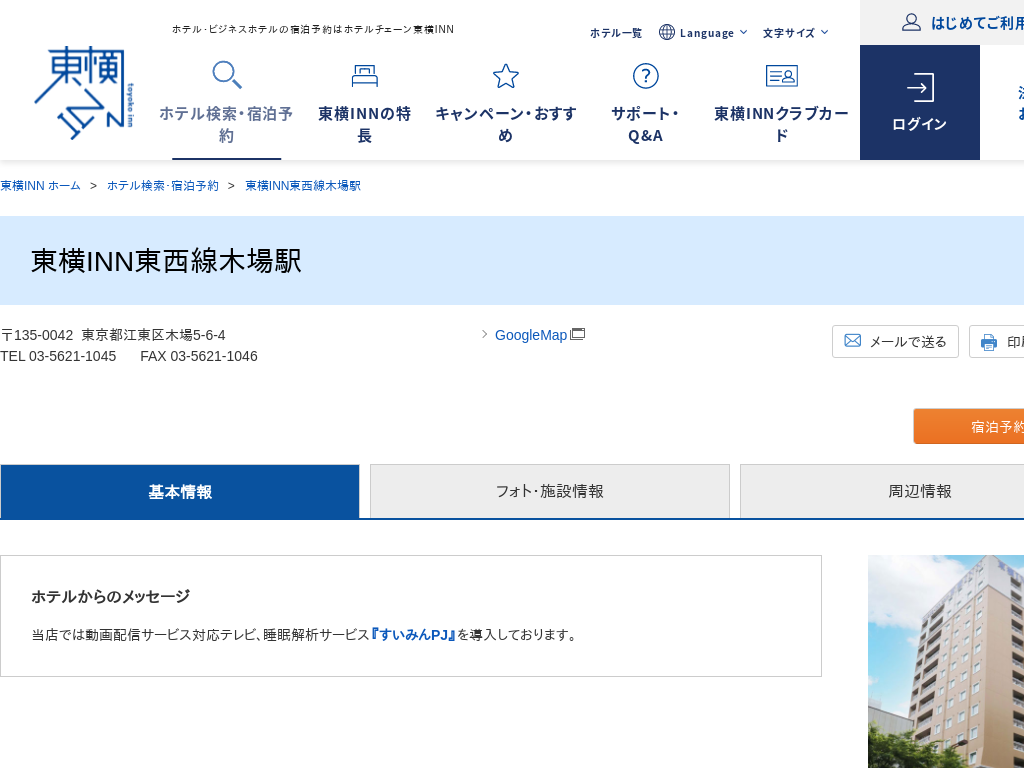Screen dimensions: 1024x768
Task: Click the external window icon after GoogleMap
Action: (x=577, y=334)
